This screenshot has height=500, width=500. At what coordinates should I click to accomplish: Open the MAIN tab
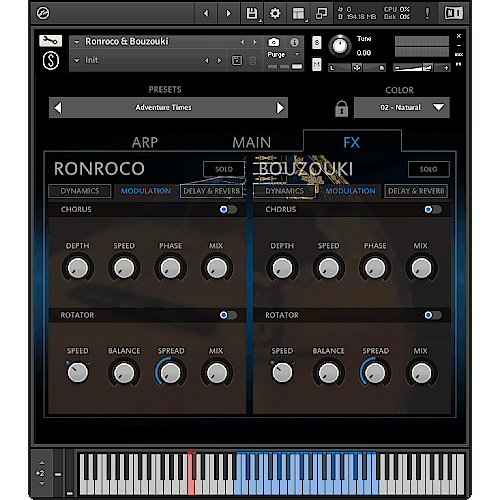point(252,143)
